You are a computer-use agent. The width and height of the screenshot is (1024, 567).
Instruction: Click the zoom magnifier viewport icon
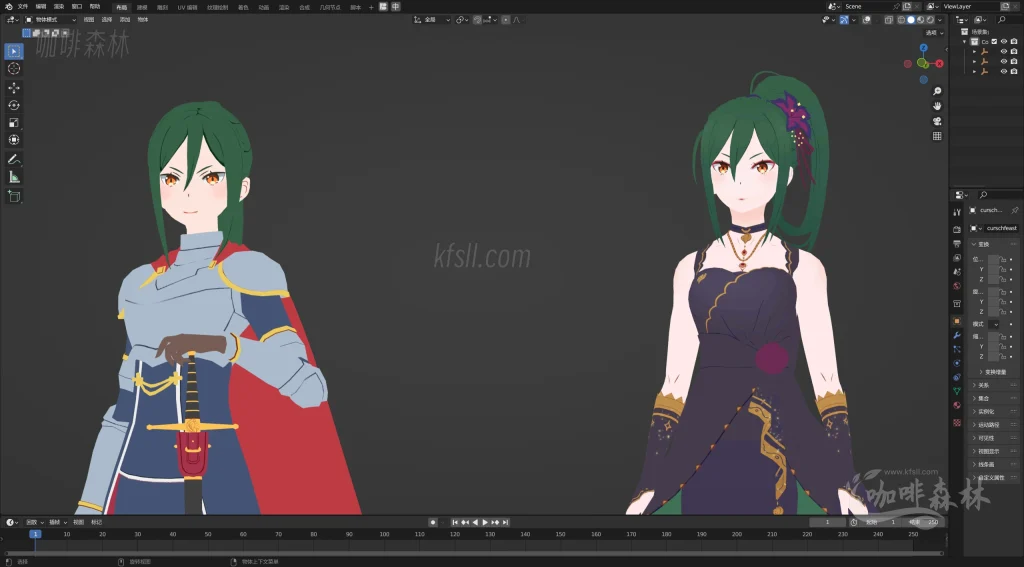pyautogui.click(x=937, y=91)
